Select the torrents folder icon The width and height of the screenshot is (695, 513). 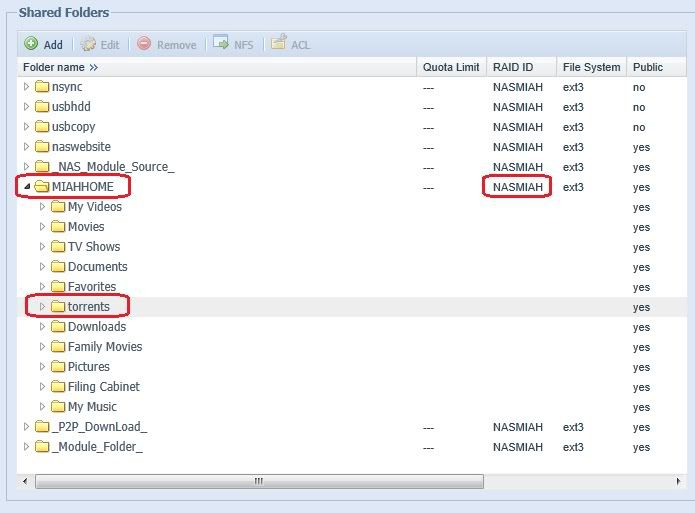pyautogui.click(x=58, y=306)
